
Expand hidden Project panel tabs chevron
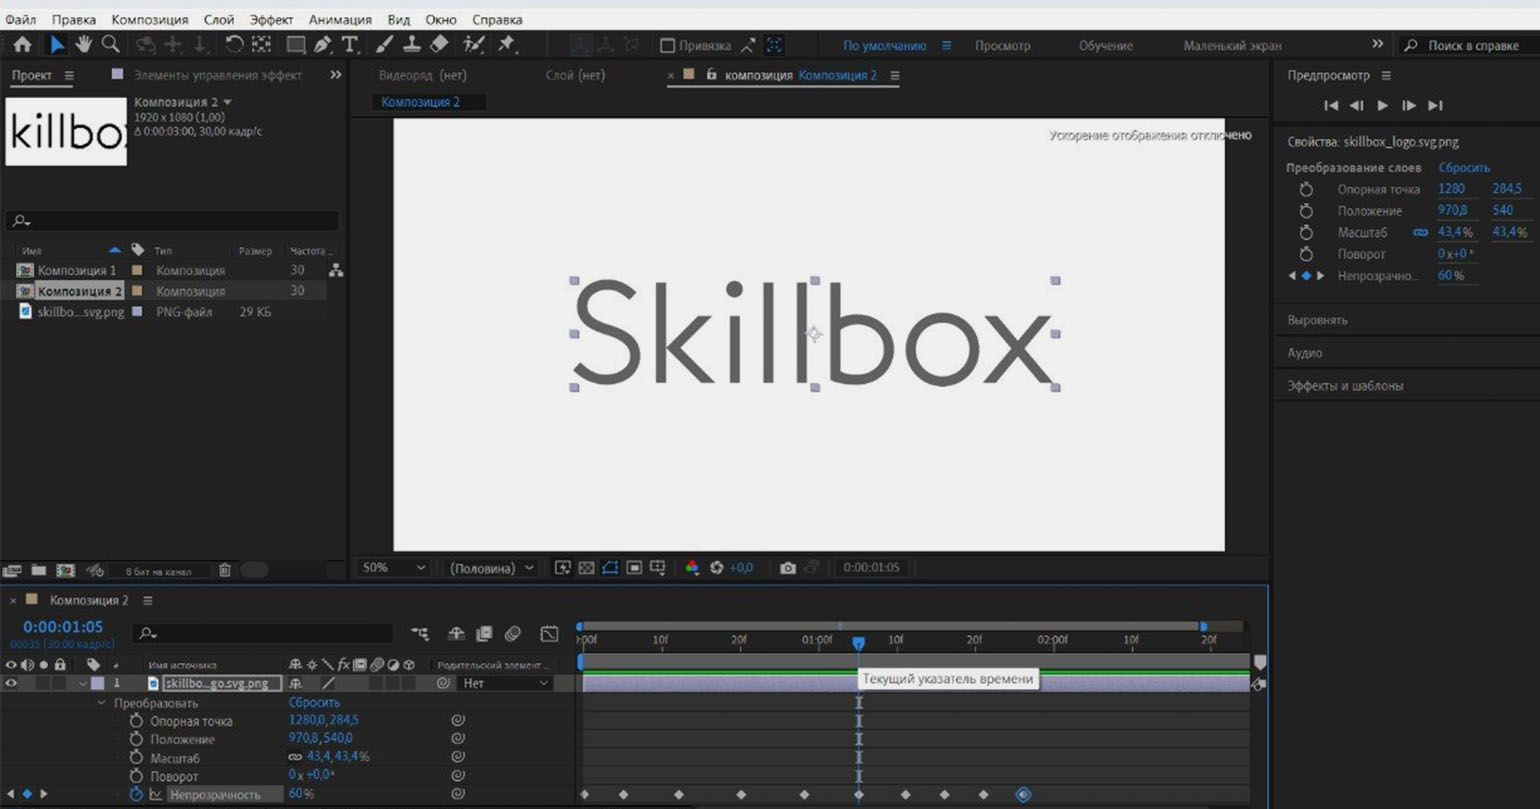[x=336, y=75]
